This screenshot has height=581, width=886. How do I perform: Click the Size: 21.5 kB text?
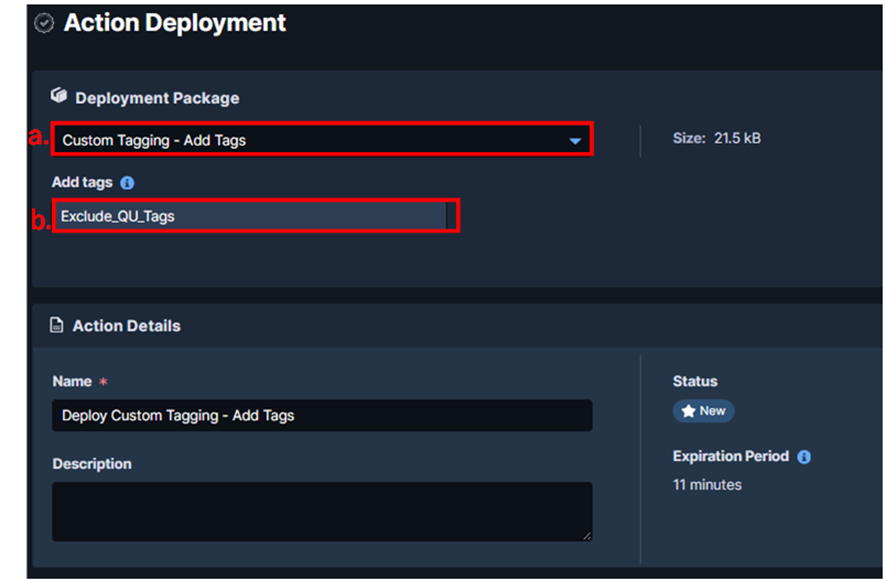pos(716,138)
